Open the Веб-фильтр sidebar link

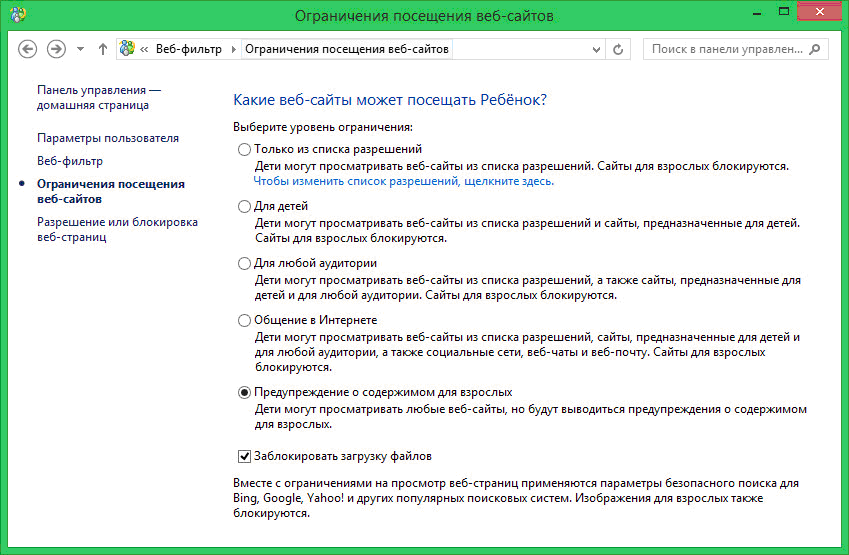click(x=70, y=161)
